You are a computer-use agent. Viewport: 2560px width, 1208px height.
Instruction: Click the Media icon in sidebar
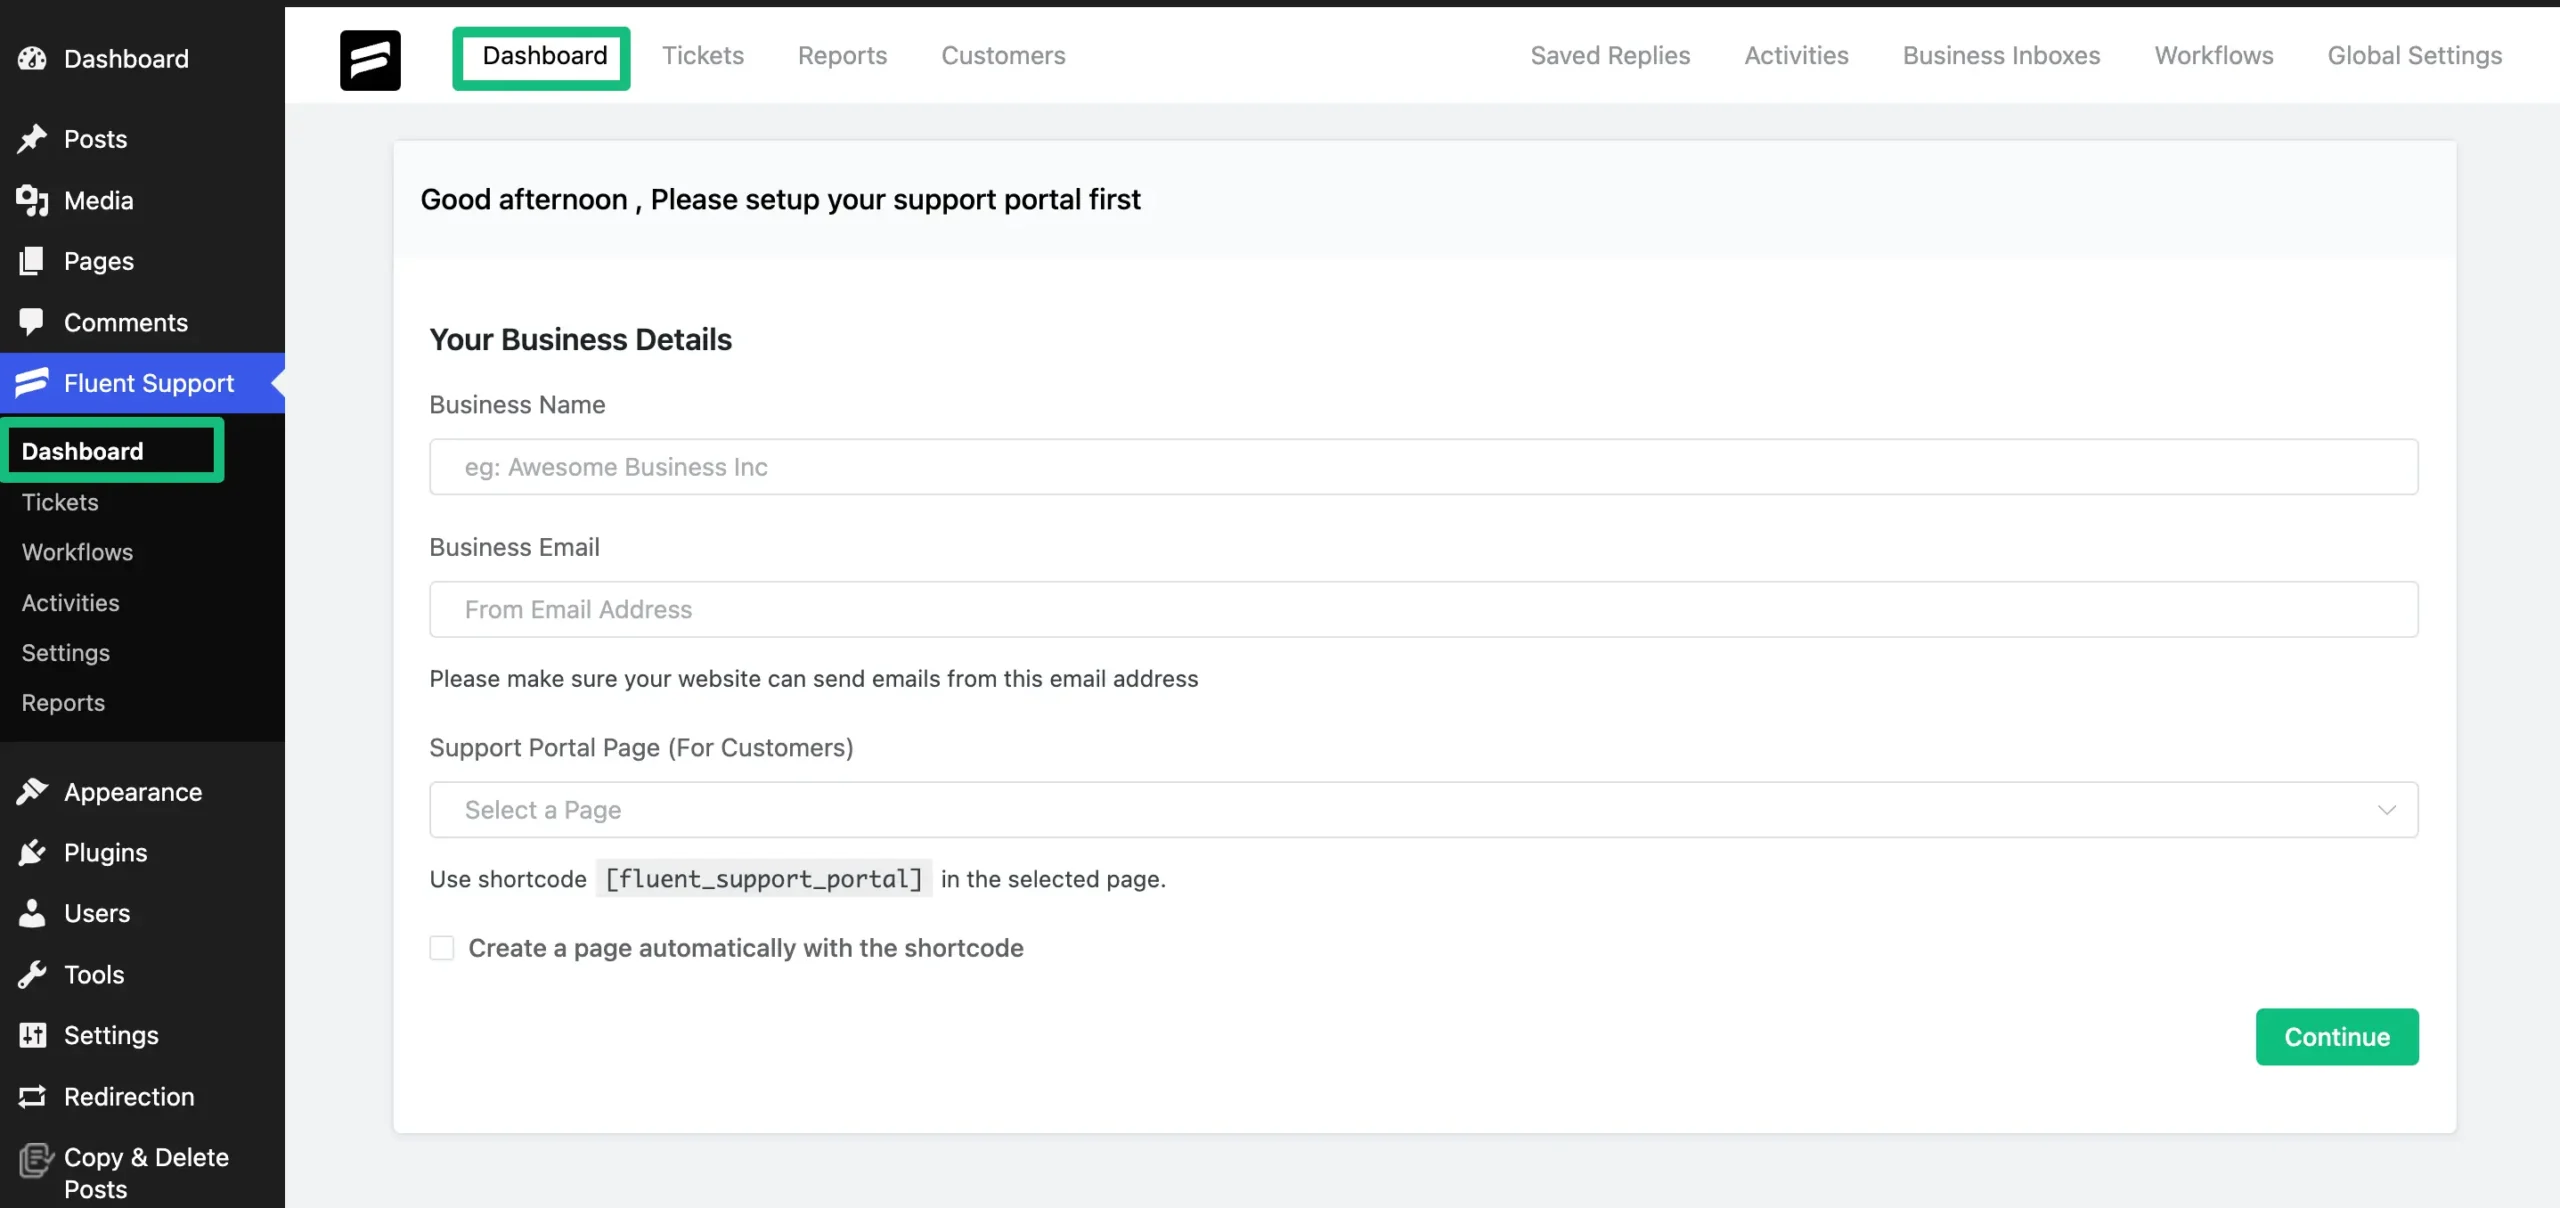coord(32,200)
